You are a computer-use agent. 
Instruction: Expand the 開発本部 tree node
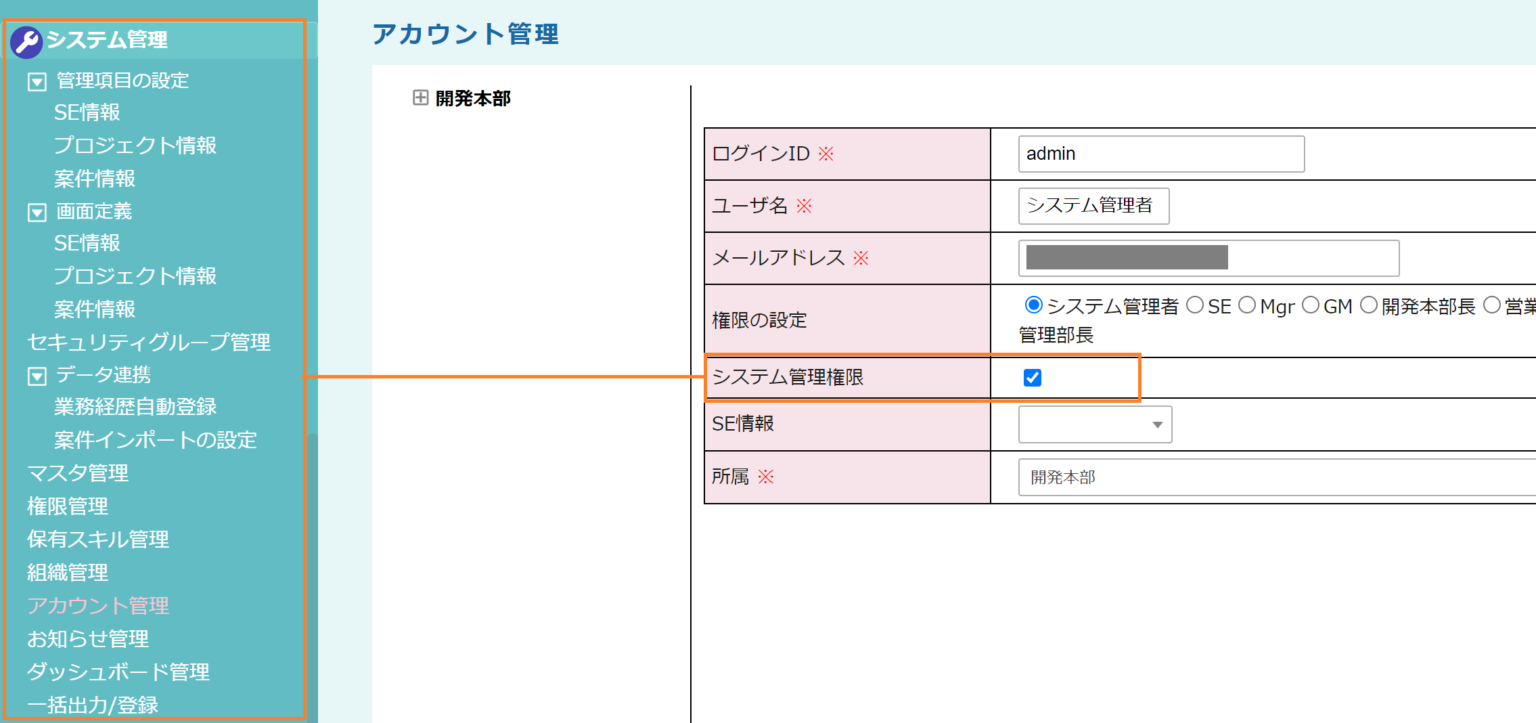420,98
